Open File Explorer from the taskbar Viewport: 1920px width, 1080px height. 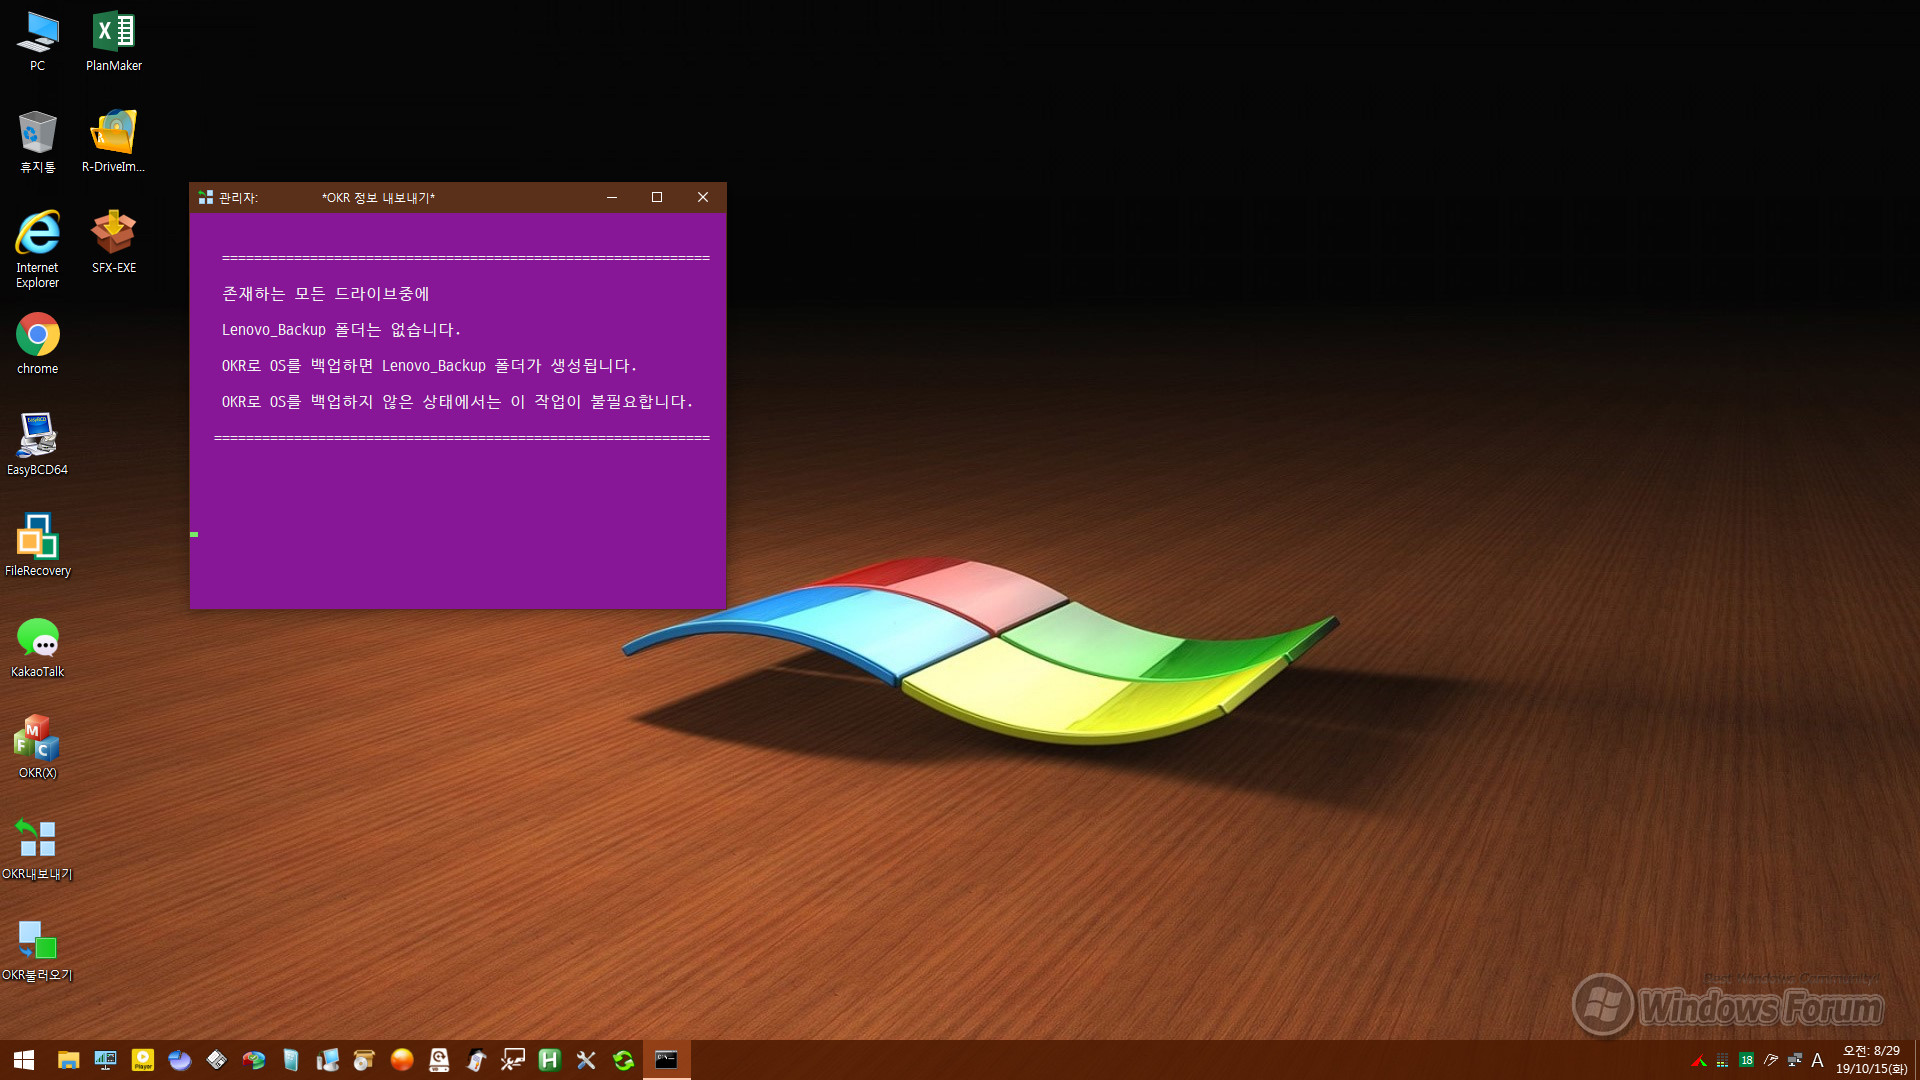pos(68,1060)
